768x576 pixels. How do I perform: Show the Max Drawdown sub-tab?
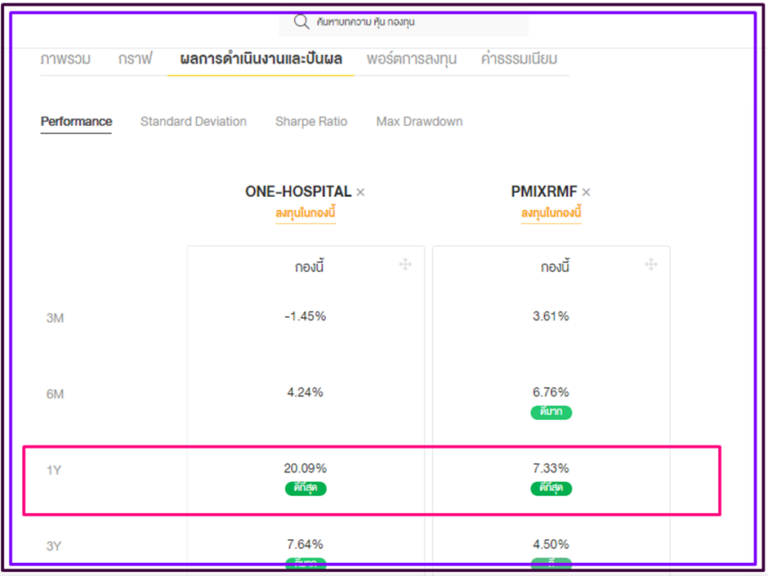[x=419, y=121]
